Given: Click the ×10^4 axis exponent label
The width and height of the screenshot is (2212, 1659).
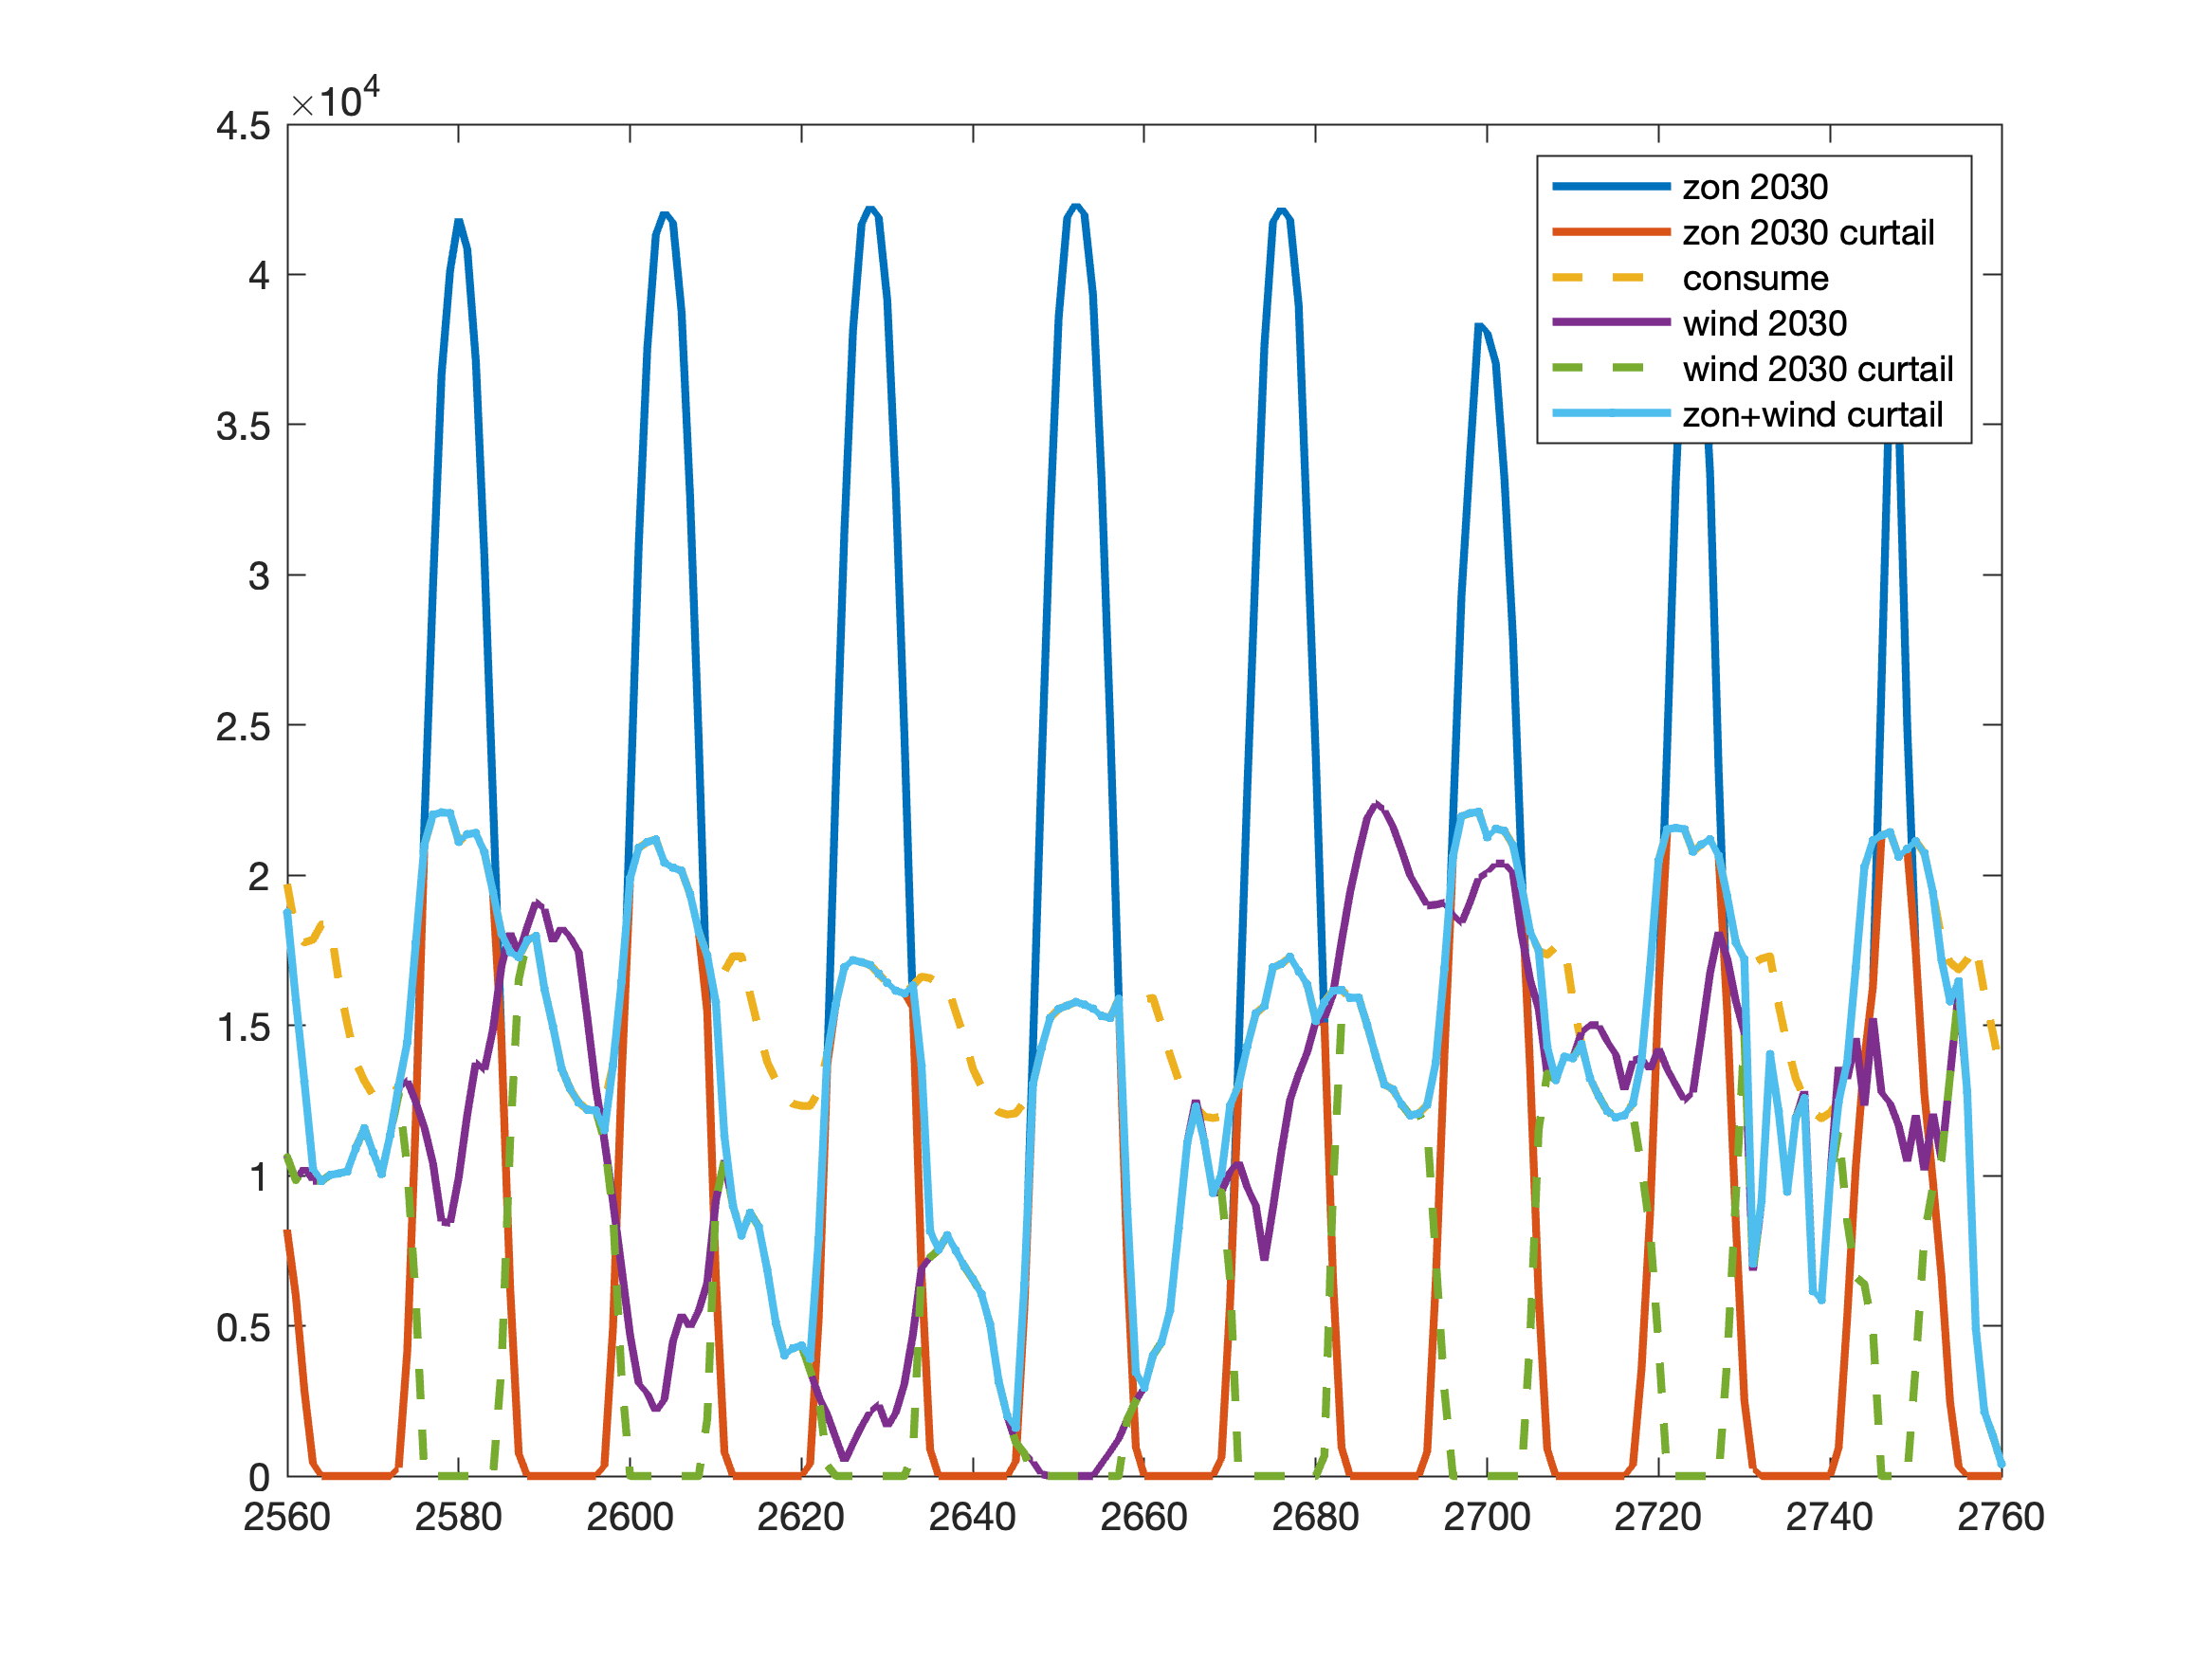Looking at the screenshot, I should [336, 98].
